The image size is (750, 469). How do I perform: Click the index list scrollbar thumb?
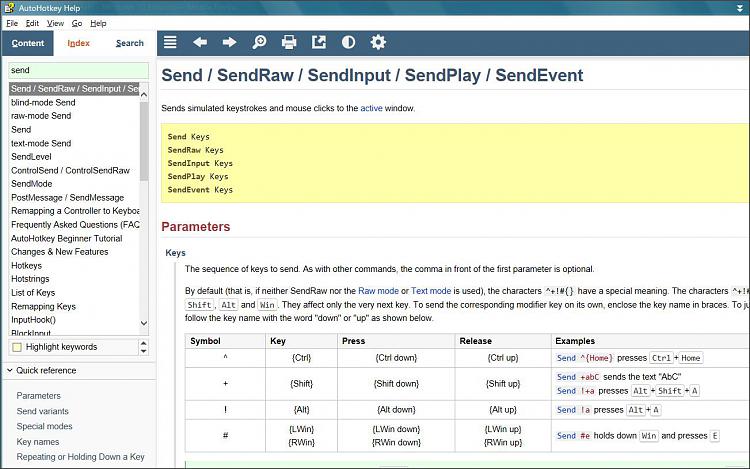tap(143, 141)
